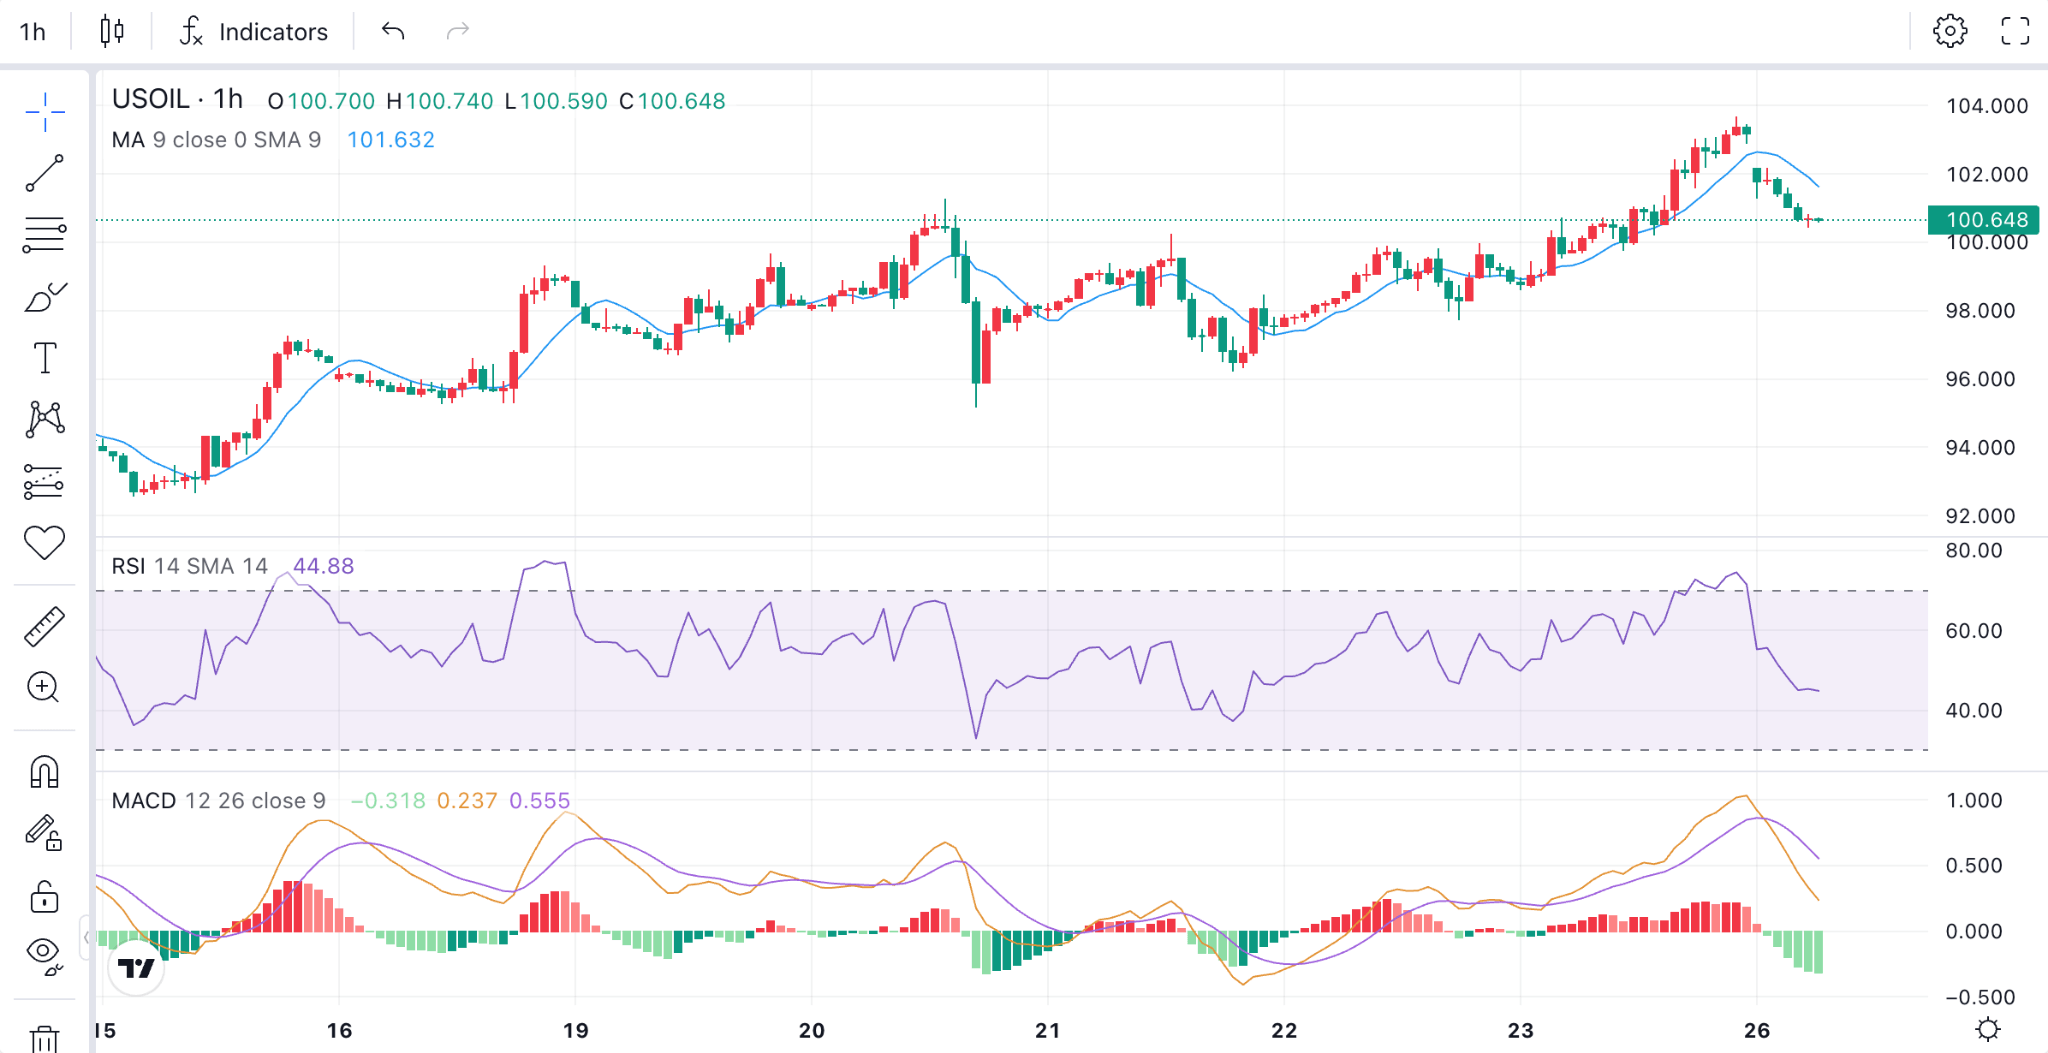2048x1053 pixels.
Task: Select the trend line drawing tool
Action: click(45, 173)
